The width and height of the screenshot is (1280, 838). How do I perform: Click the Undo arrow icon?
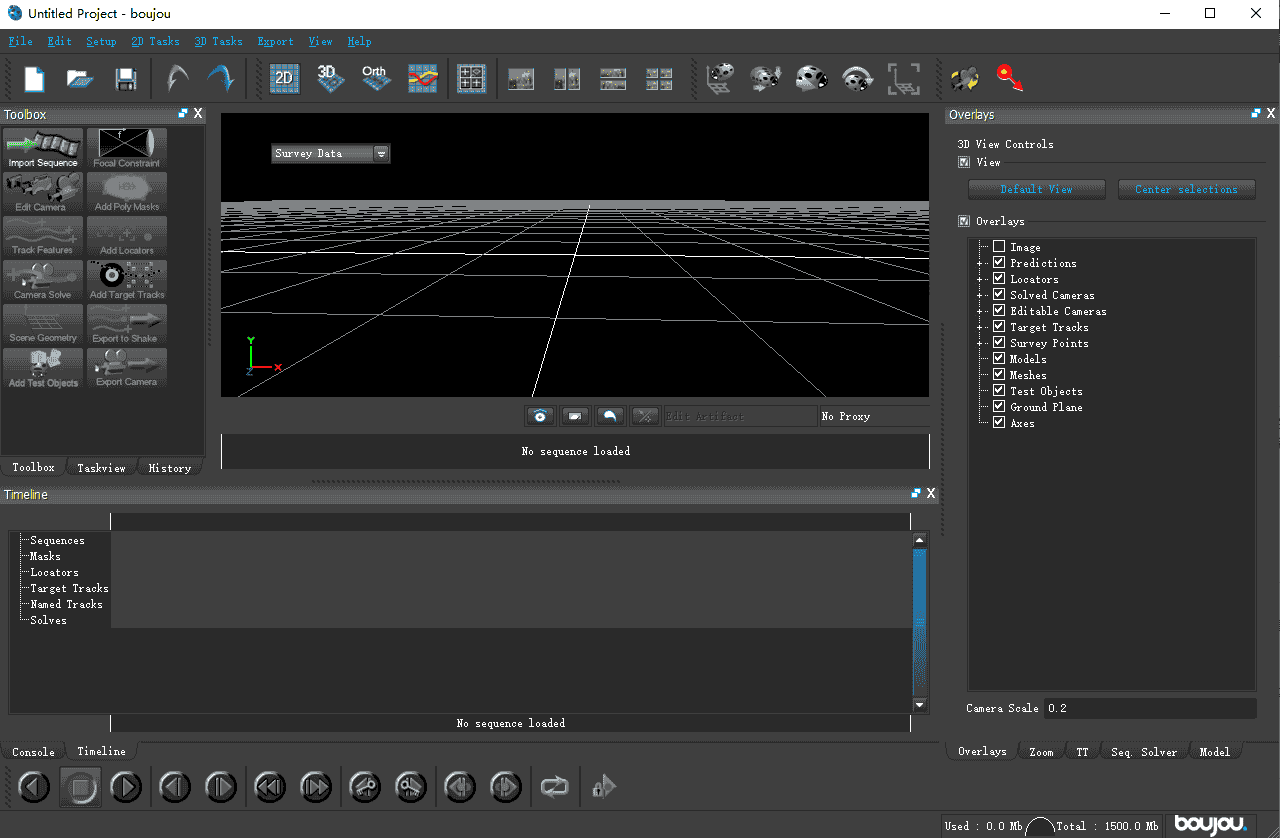tap(177, 79)
